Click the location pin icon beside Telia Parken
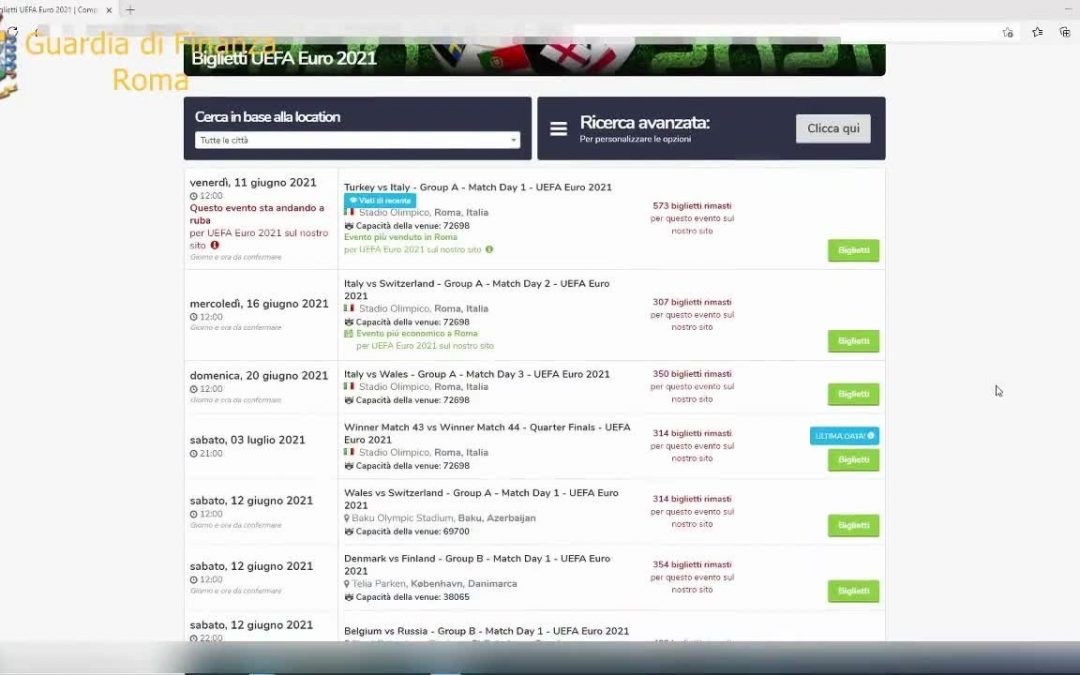Screen dimensions: 1080x675 coord(347,584)
